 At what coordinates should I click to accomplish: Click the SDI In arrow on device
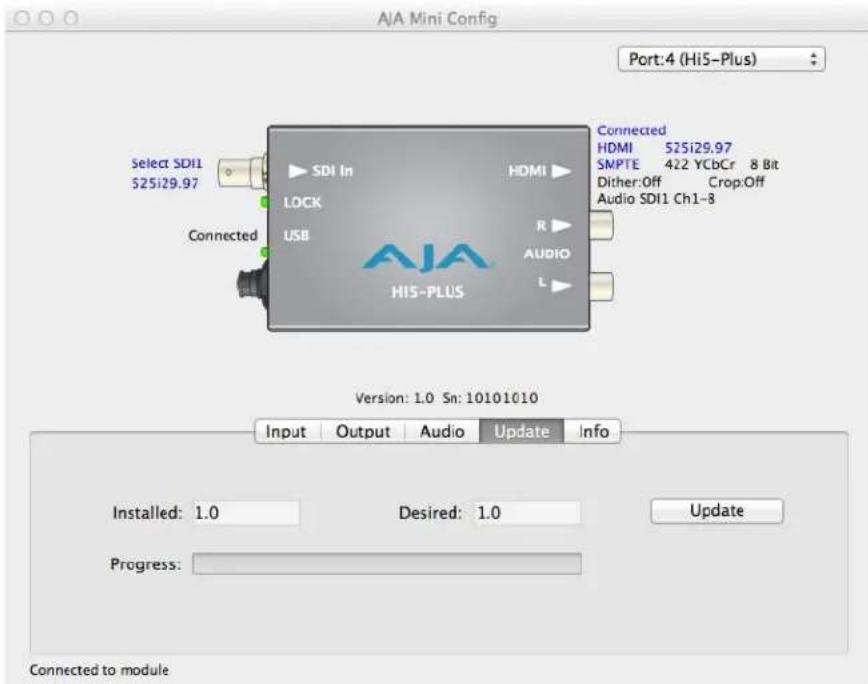tap(298, 171)
